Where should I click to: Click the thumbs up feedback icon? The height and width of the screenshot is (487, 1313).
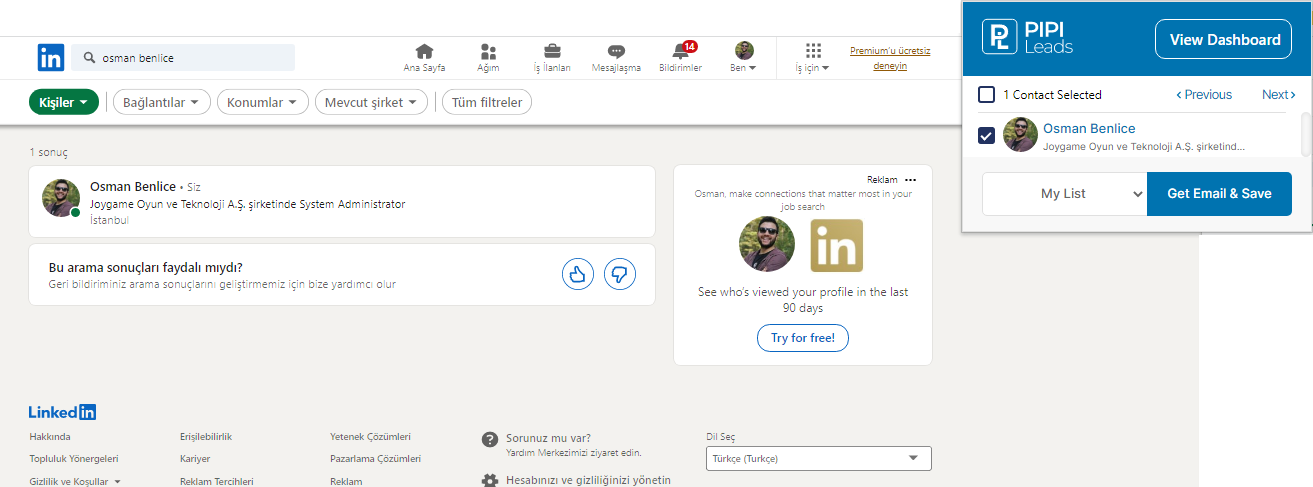pos(578,273)
